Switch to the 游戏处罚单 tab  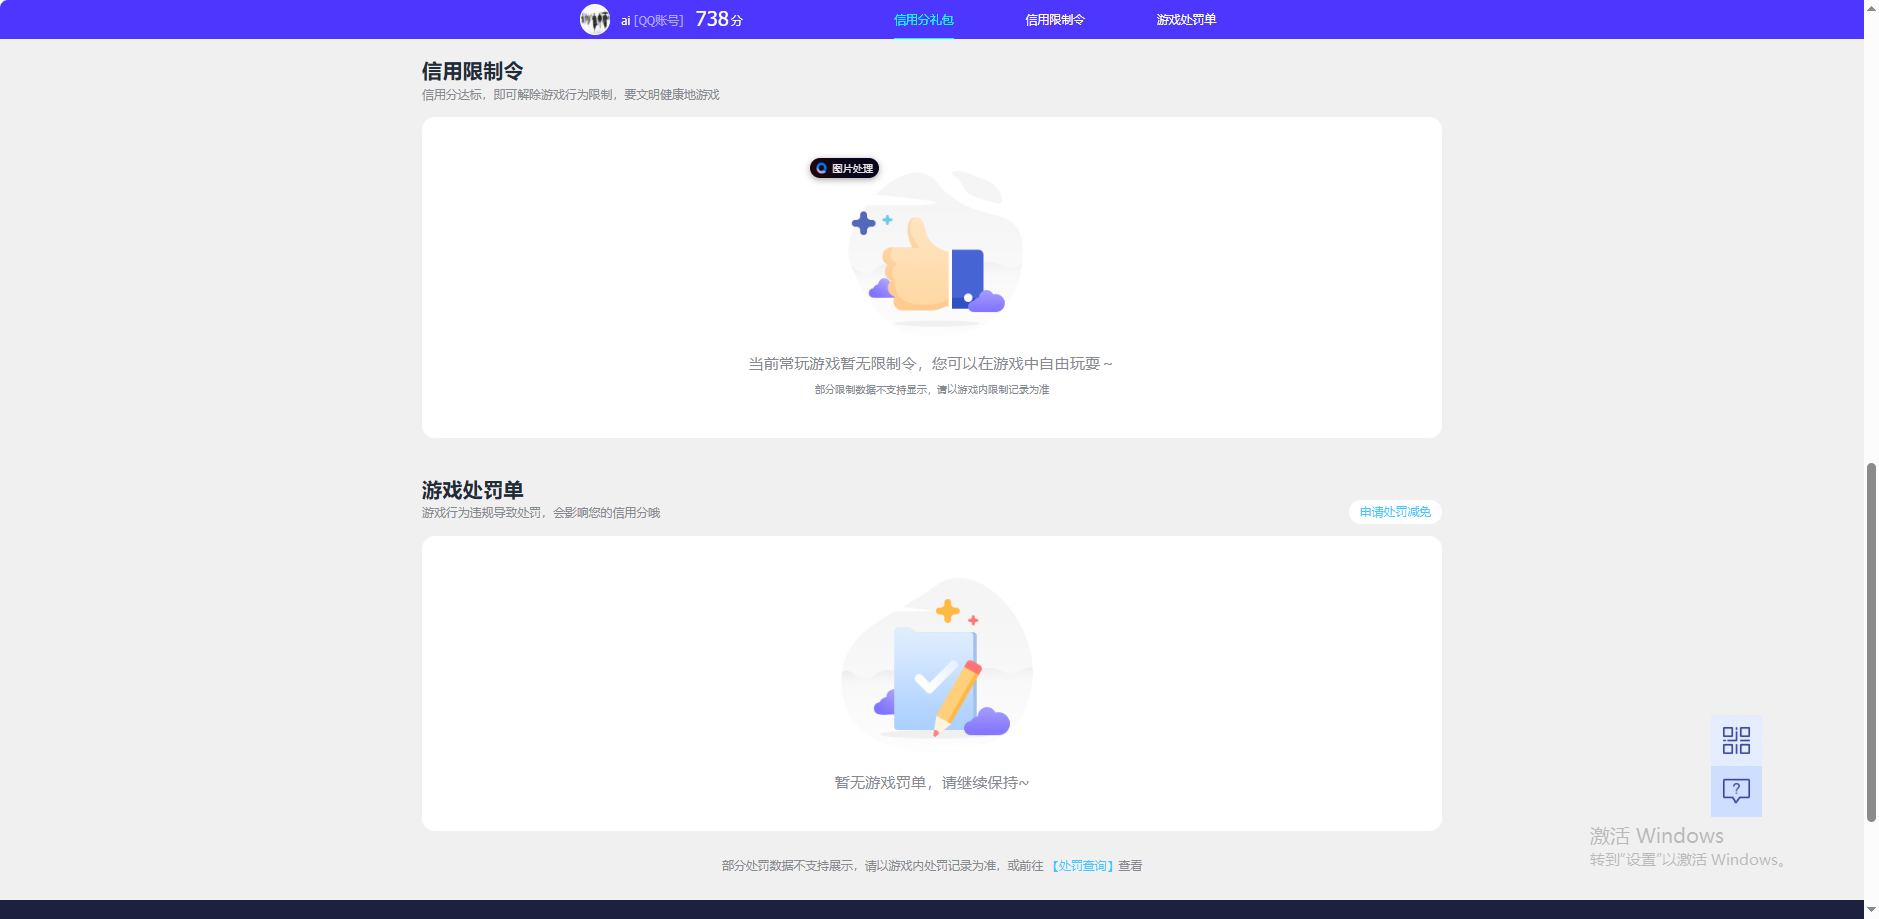[x=1186, y=20]
